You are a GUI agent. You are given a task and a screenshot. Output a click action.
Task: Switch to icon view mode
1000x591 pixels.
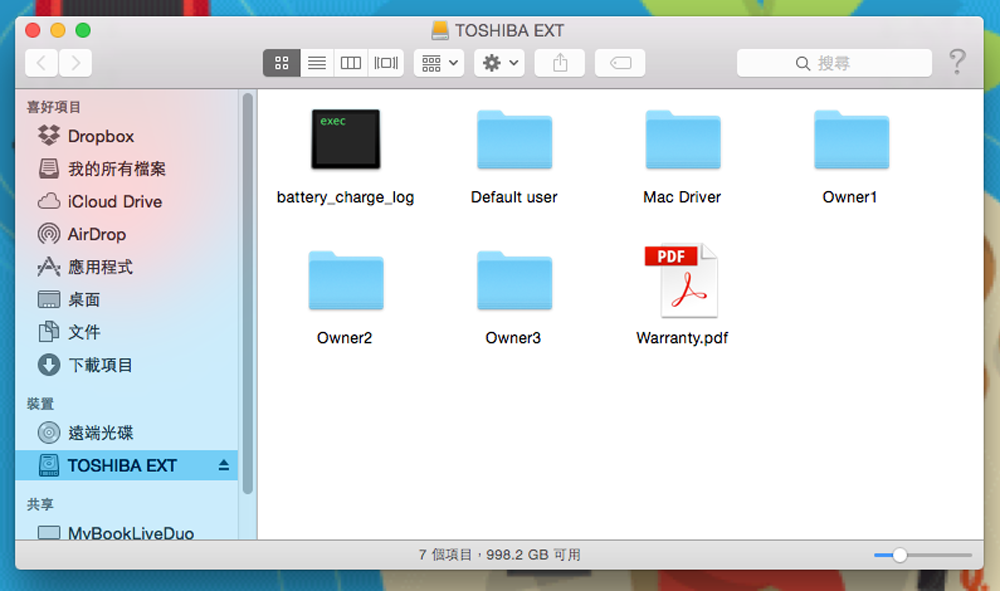click(x=281, y=63)
